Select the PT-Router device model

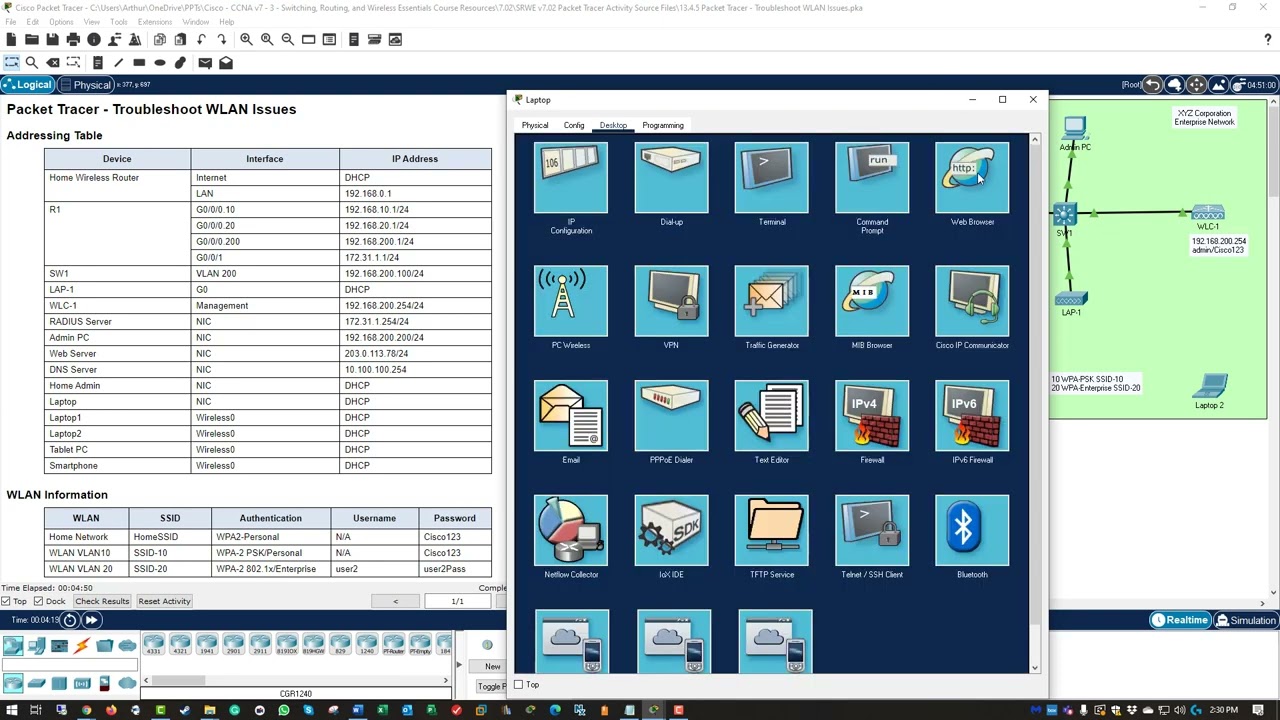(x=393, y=644)
